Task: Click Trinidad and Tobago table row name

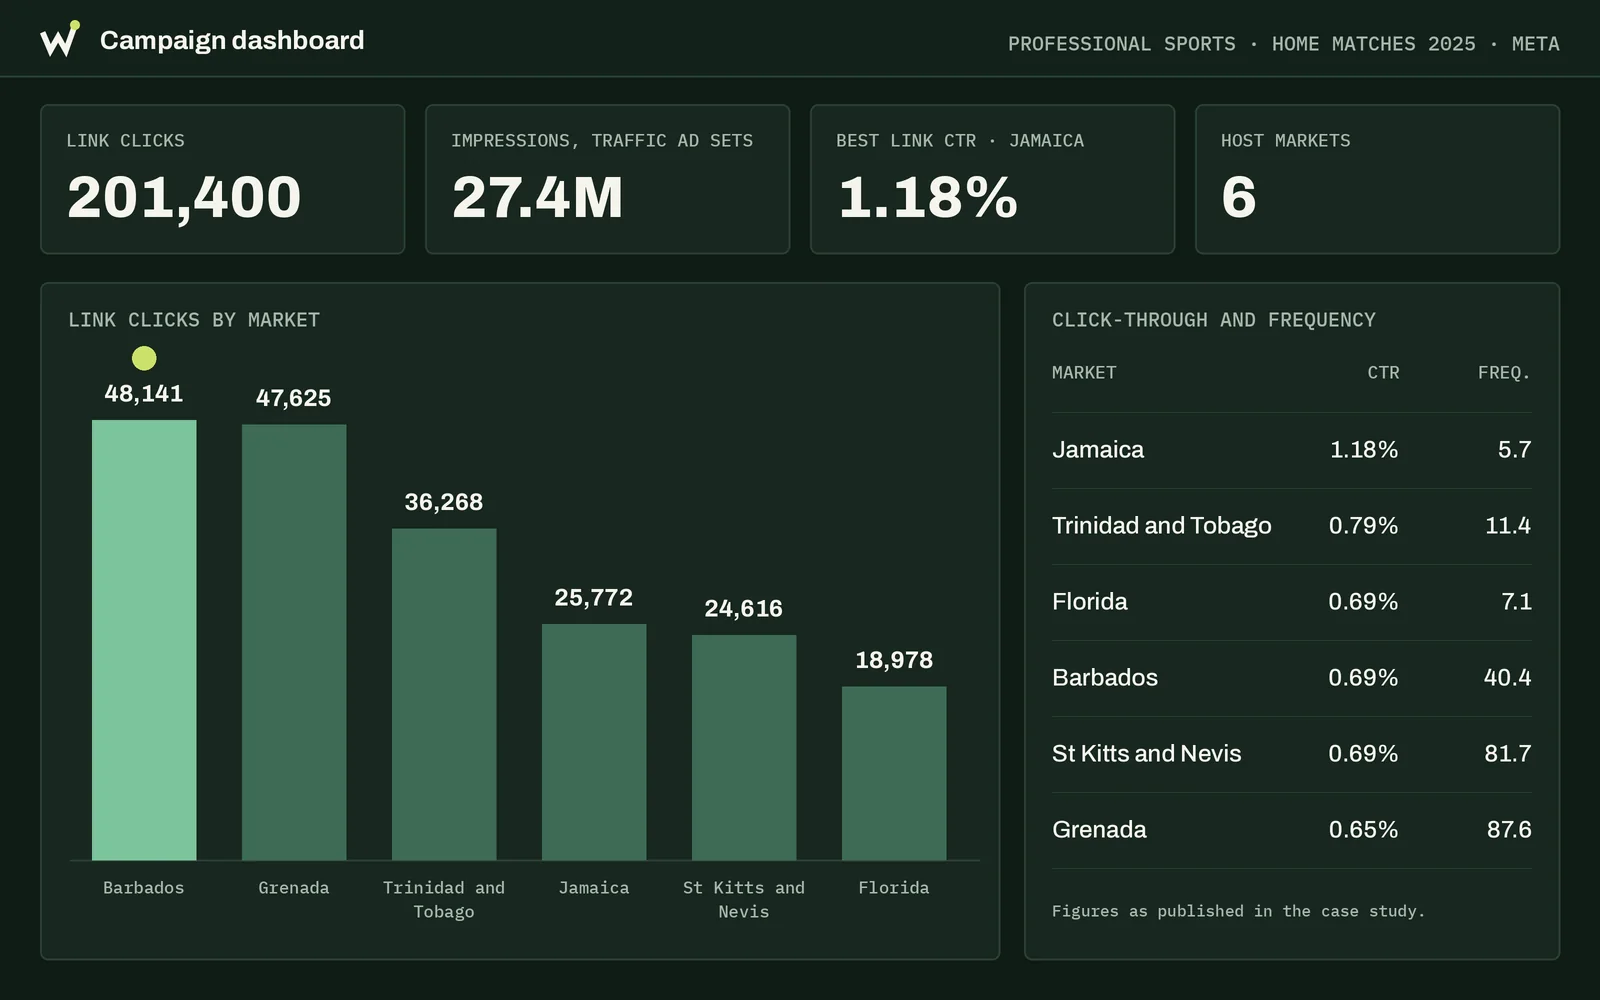Action: click(1162, 526)
